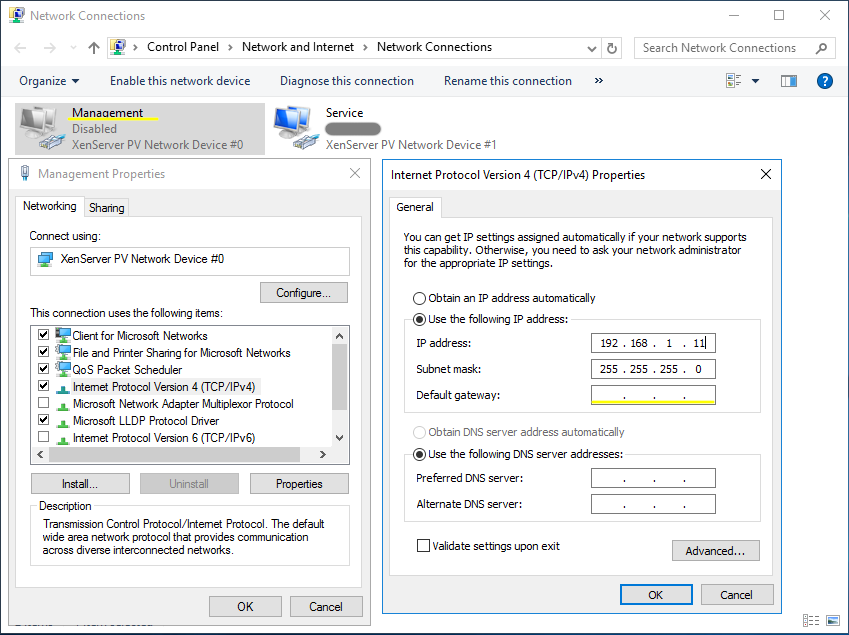Click the back navigation arrow

(x=19, y=47)
